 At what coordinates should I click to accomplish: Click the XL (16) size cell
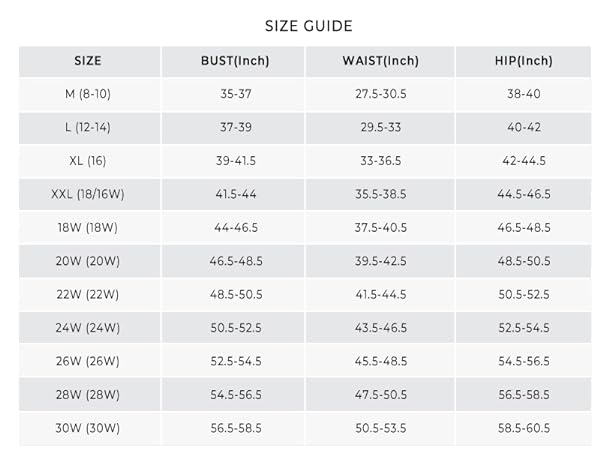point(88,161)
